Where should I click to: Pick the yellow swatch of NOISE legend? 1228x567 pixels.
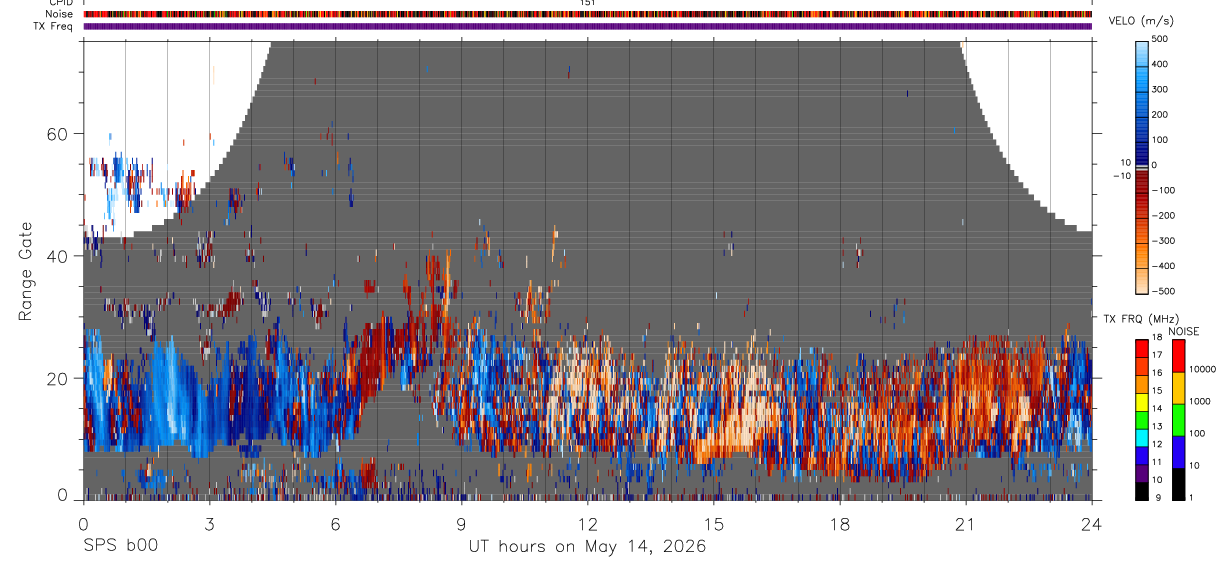(1178, 388)
